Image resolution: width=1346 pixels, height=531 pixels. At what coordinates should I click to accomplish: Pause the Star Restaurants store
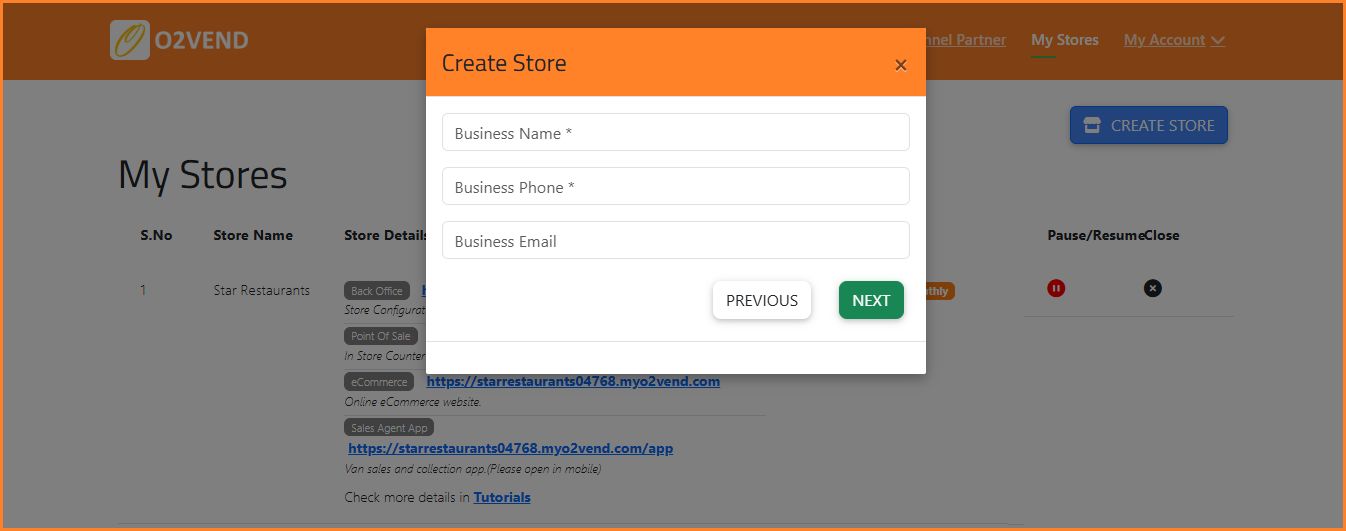pos(1056,288)
